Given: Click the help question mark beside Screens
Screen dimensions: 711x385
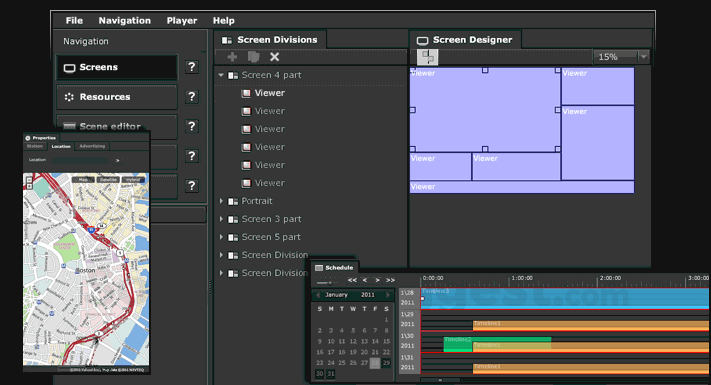Looking at the screenshot, I should tap(192, 67).
